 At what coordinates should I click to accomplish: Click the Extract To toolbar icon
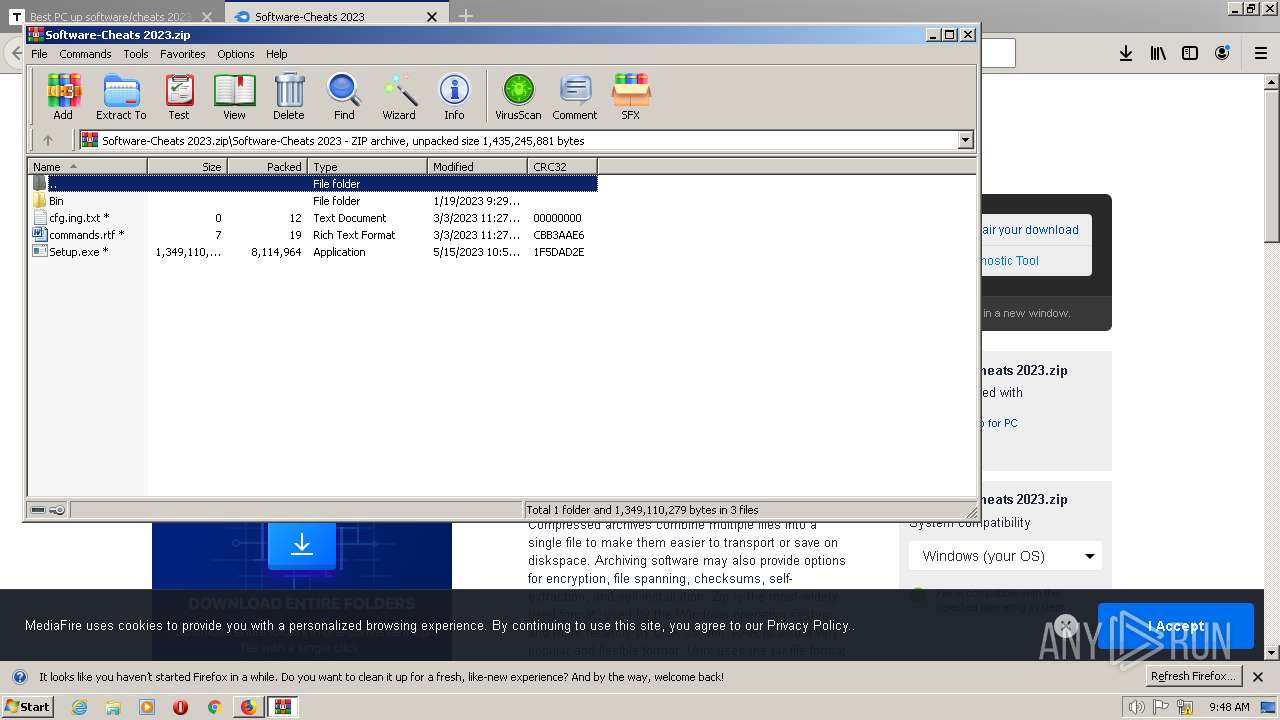coord(121,97)
